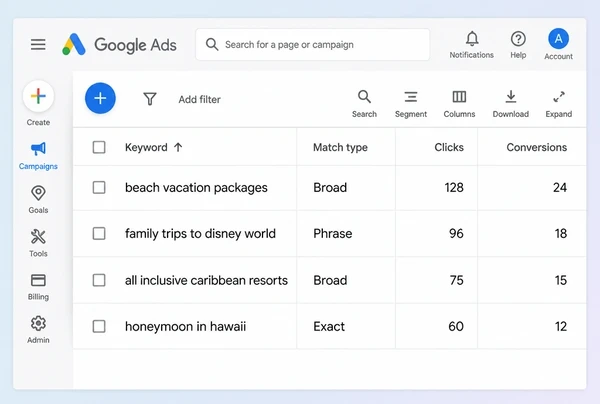The image size is (600, 404).
Task: Check the honeymoon in hawaii row
Action: [99, 326]
